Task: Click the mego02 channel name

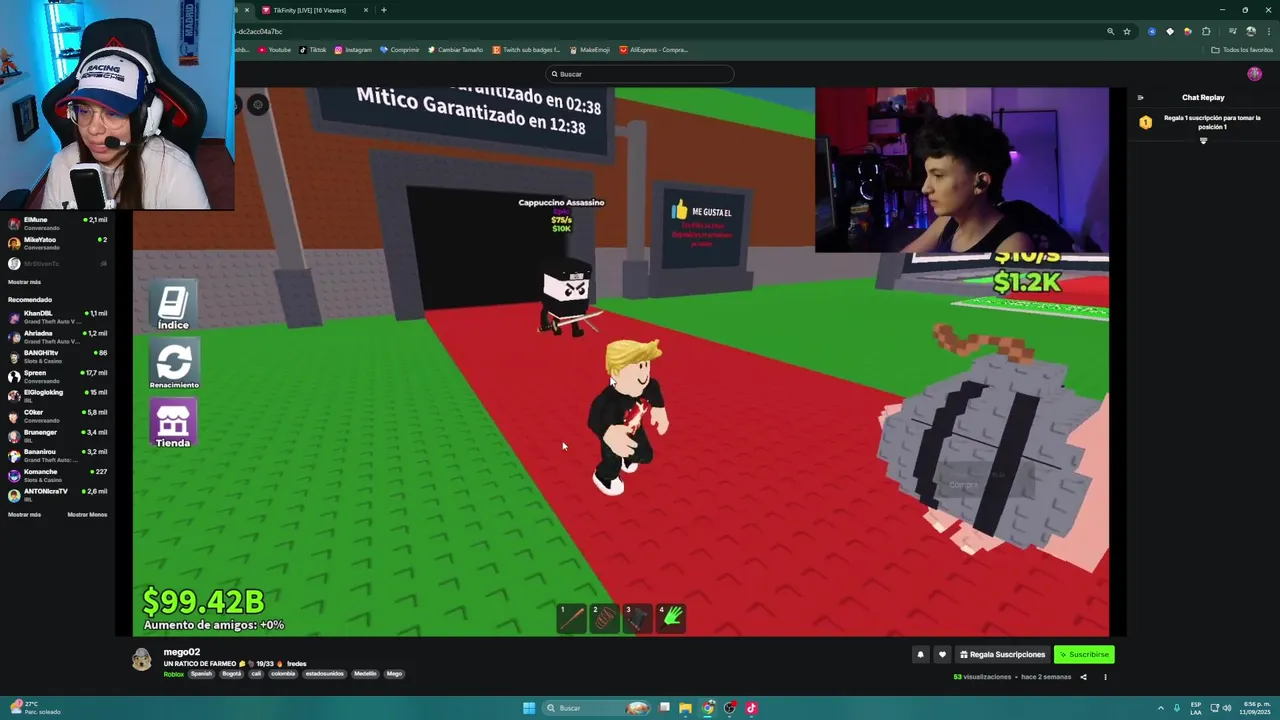Action: point(182,652)
